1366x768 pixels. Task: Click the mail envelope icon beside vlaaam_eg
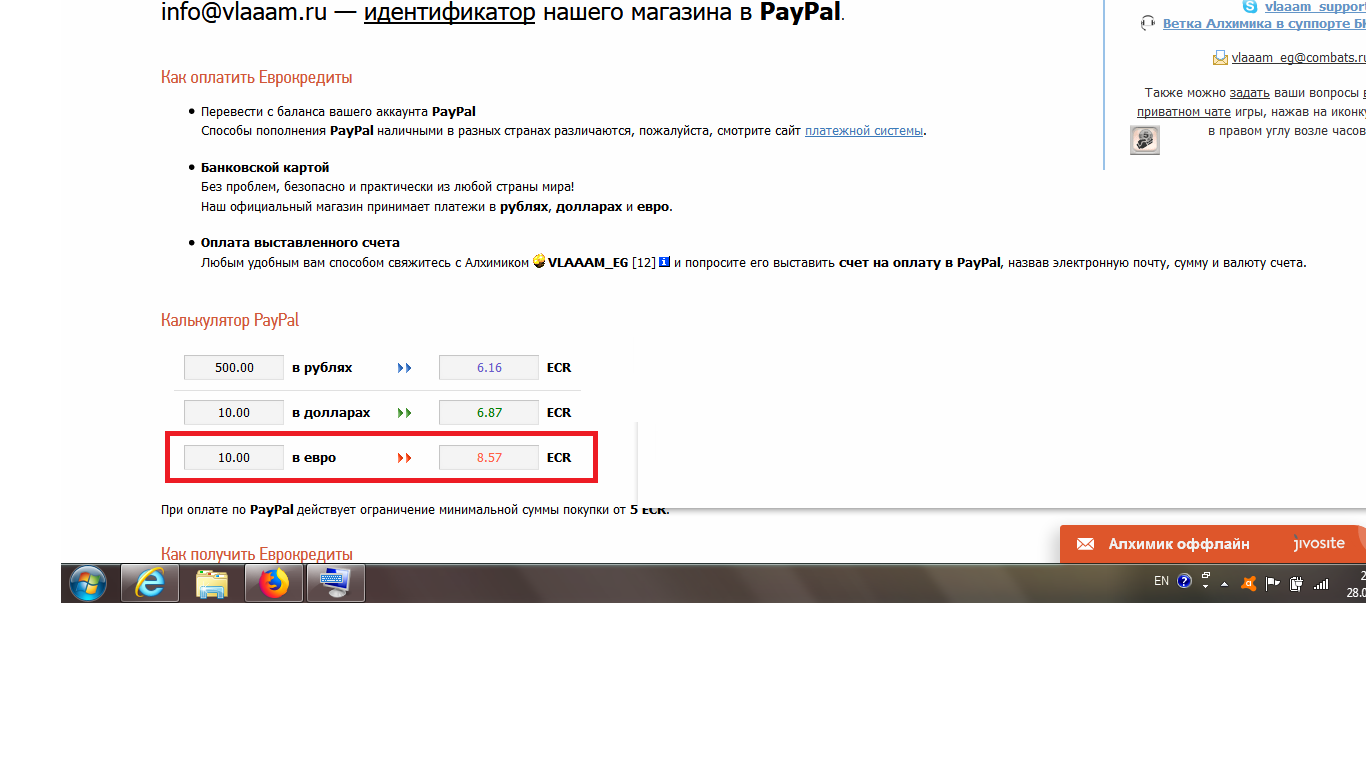click(1220, 58)
